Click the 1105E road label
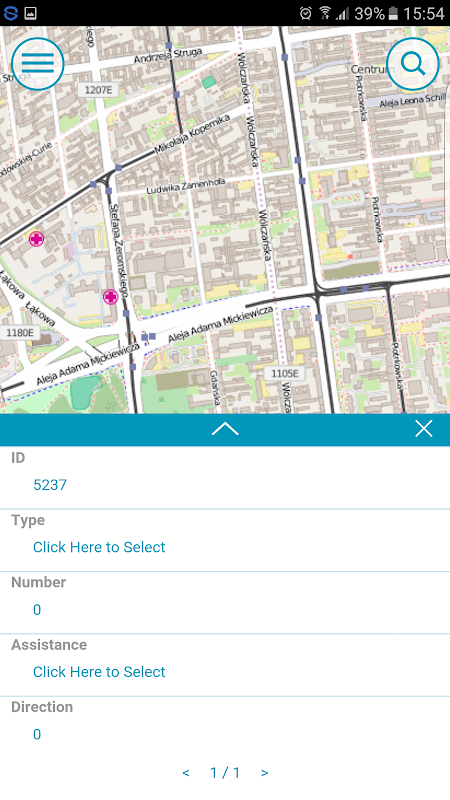450x800 pixels. coord(285,373)
